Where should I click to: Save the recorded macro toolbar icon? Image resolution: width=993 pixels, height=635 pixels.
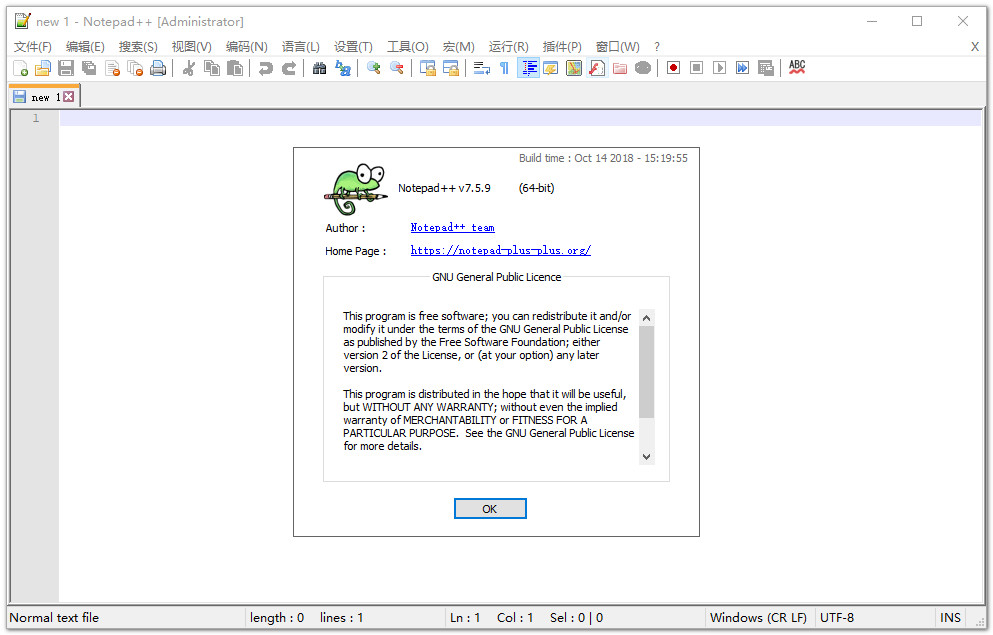point(766,68)
